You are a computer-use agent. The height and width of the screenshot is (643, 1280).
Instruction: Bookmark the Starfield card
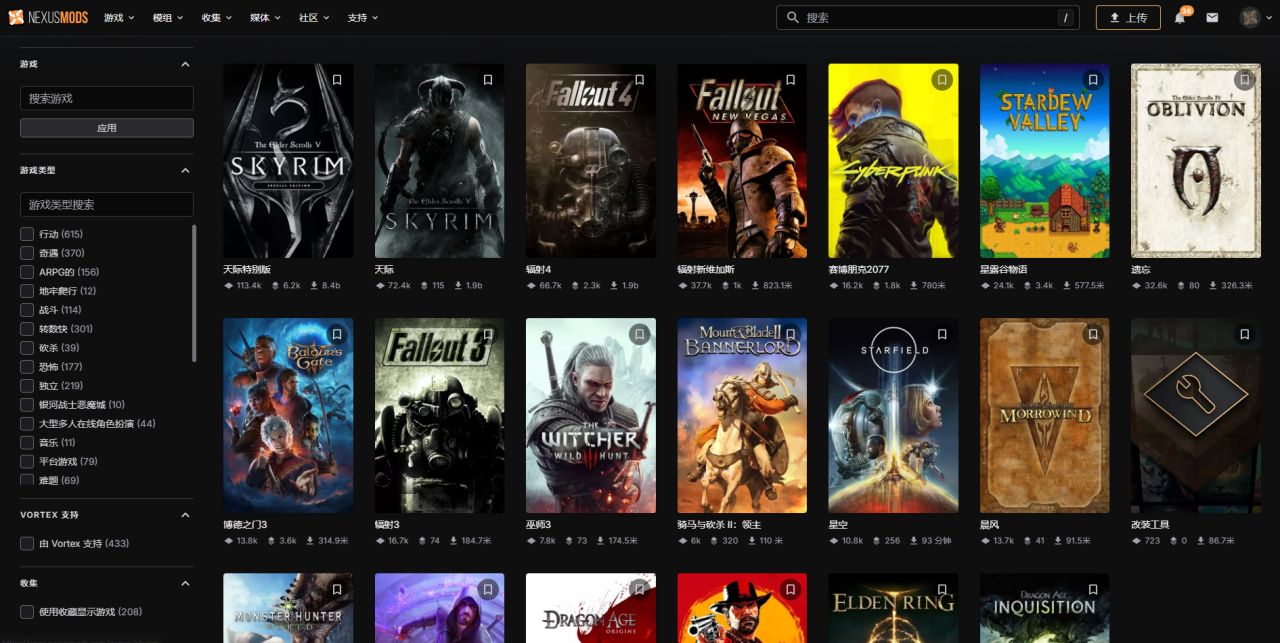click(x=942, y=334)
